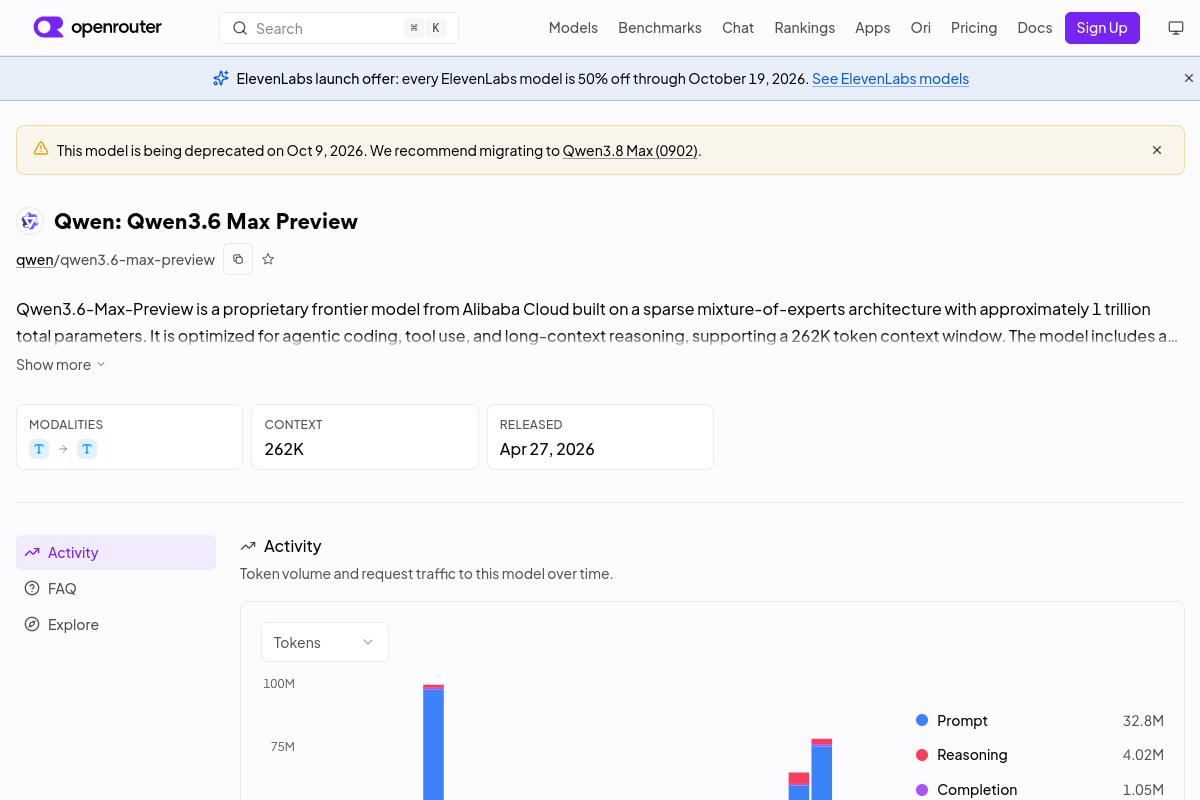This screenshot has width=1200, height=800.
Task: Open Ori from the top navigation
Action: 920,28
